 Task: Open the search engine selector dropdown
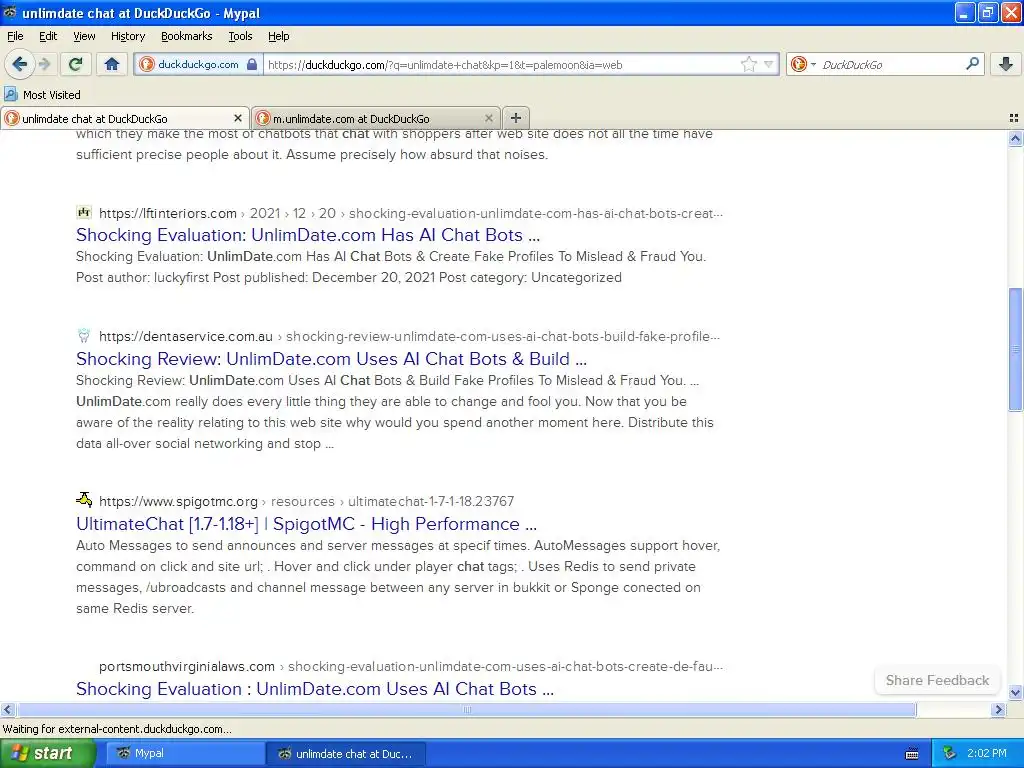[803, 64]
